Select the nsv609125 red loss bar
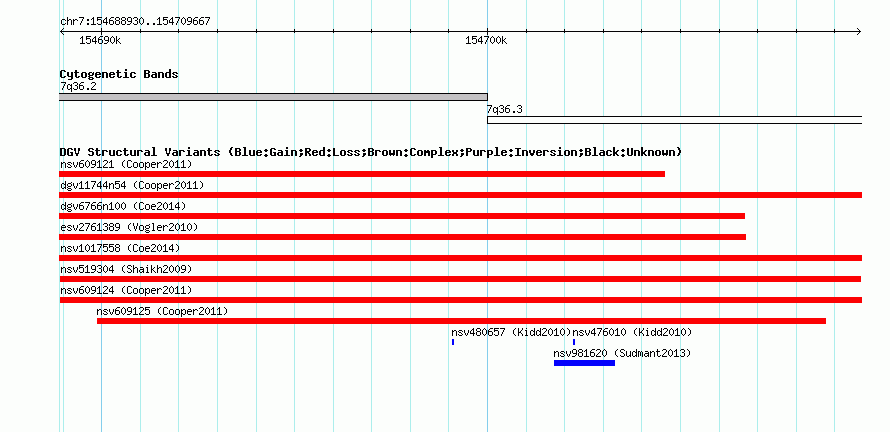Image resolution: width=890 pixels, height=432 pixels. pyautogui.click(x=461, y=321)
